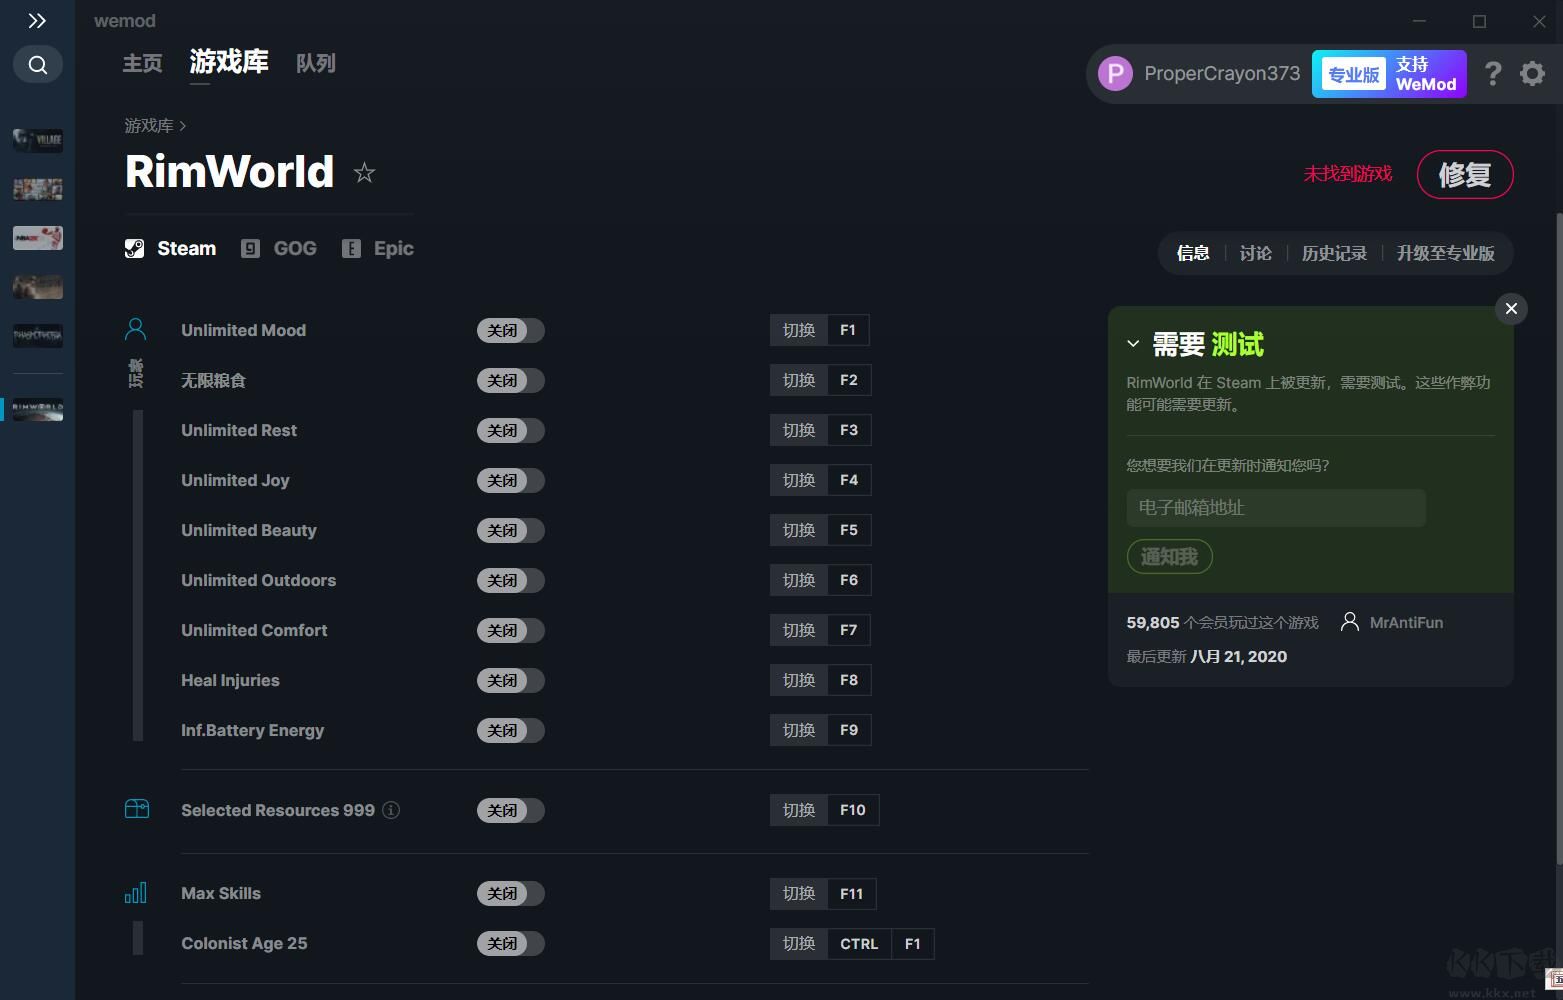Click the player category icon beside Unlimited Mood
Viewport: 1563px width, 1000px height.
(136, 329)
